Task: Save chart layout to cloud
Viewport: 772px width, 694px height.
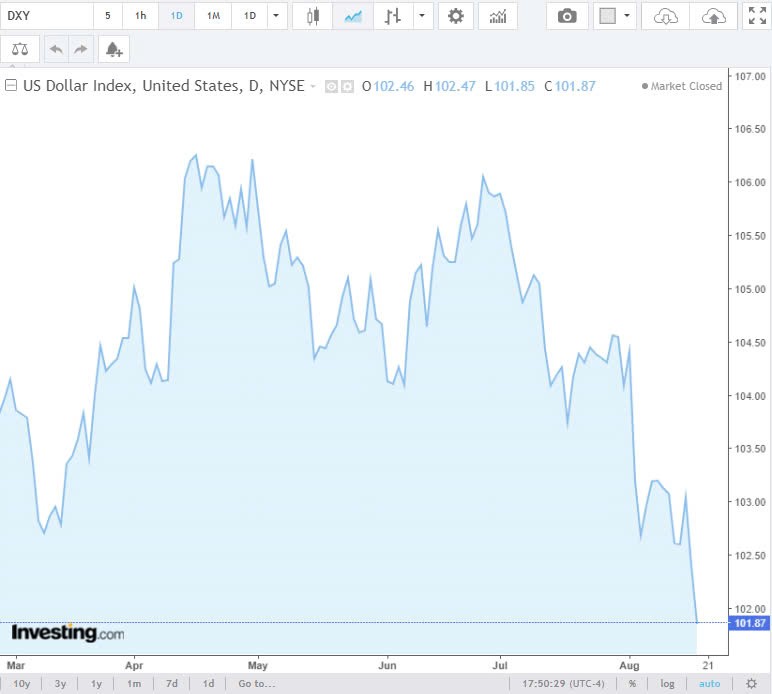Action: click(713, 16)
